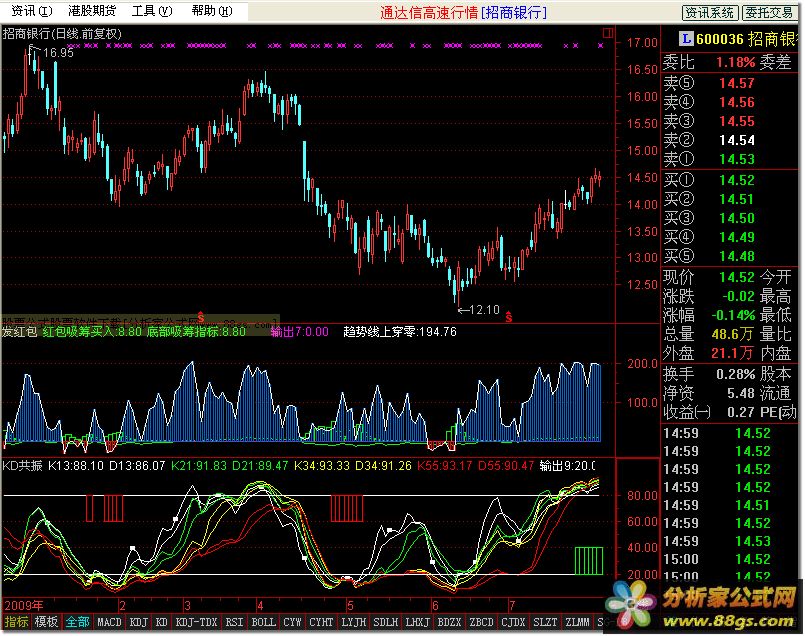
Task: Click the 资讯系统 button
Action: tap(710, 13)
